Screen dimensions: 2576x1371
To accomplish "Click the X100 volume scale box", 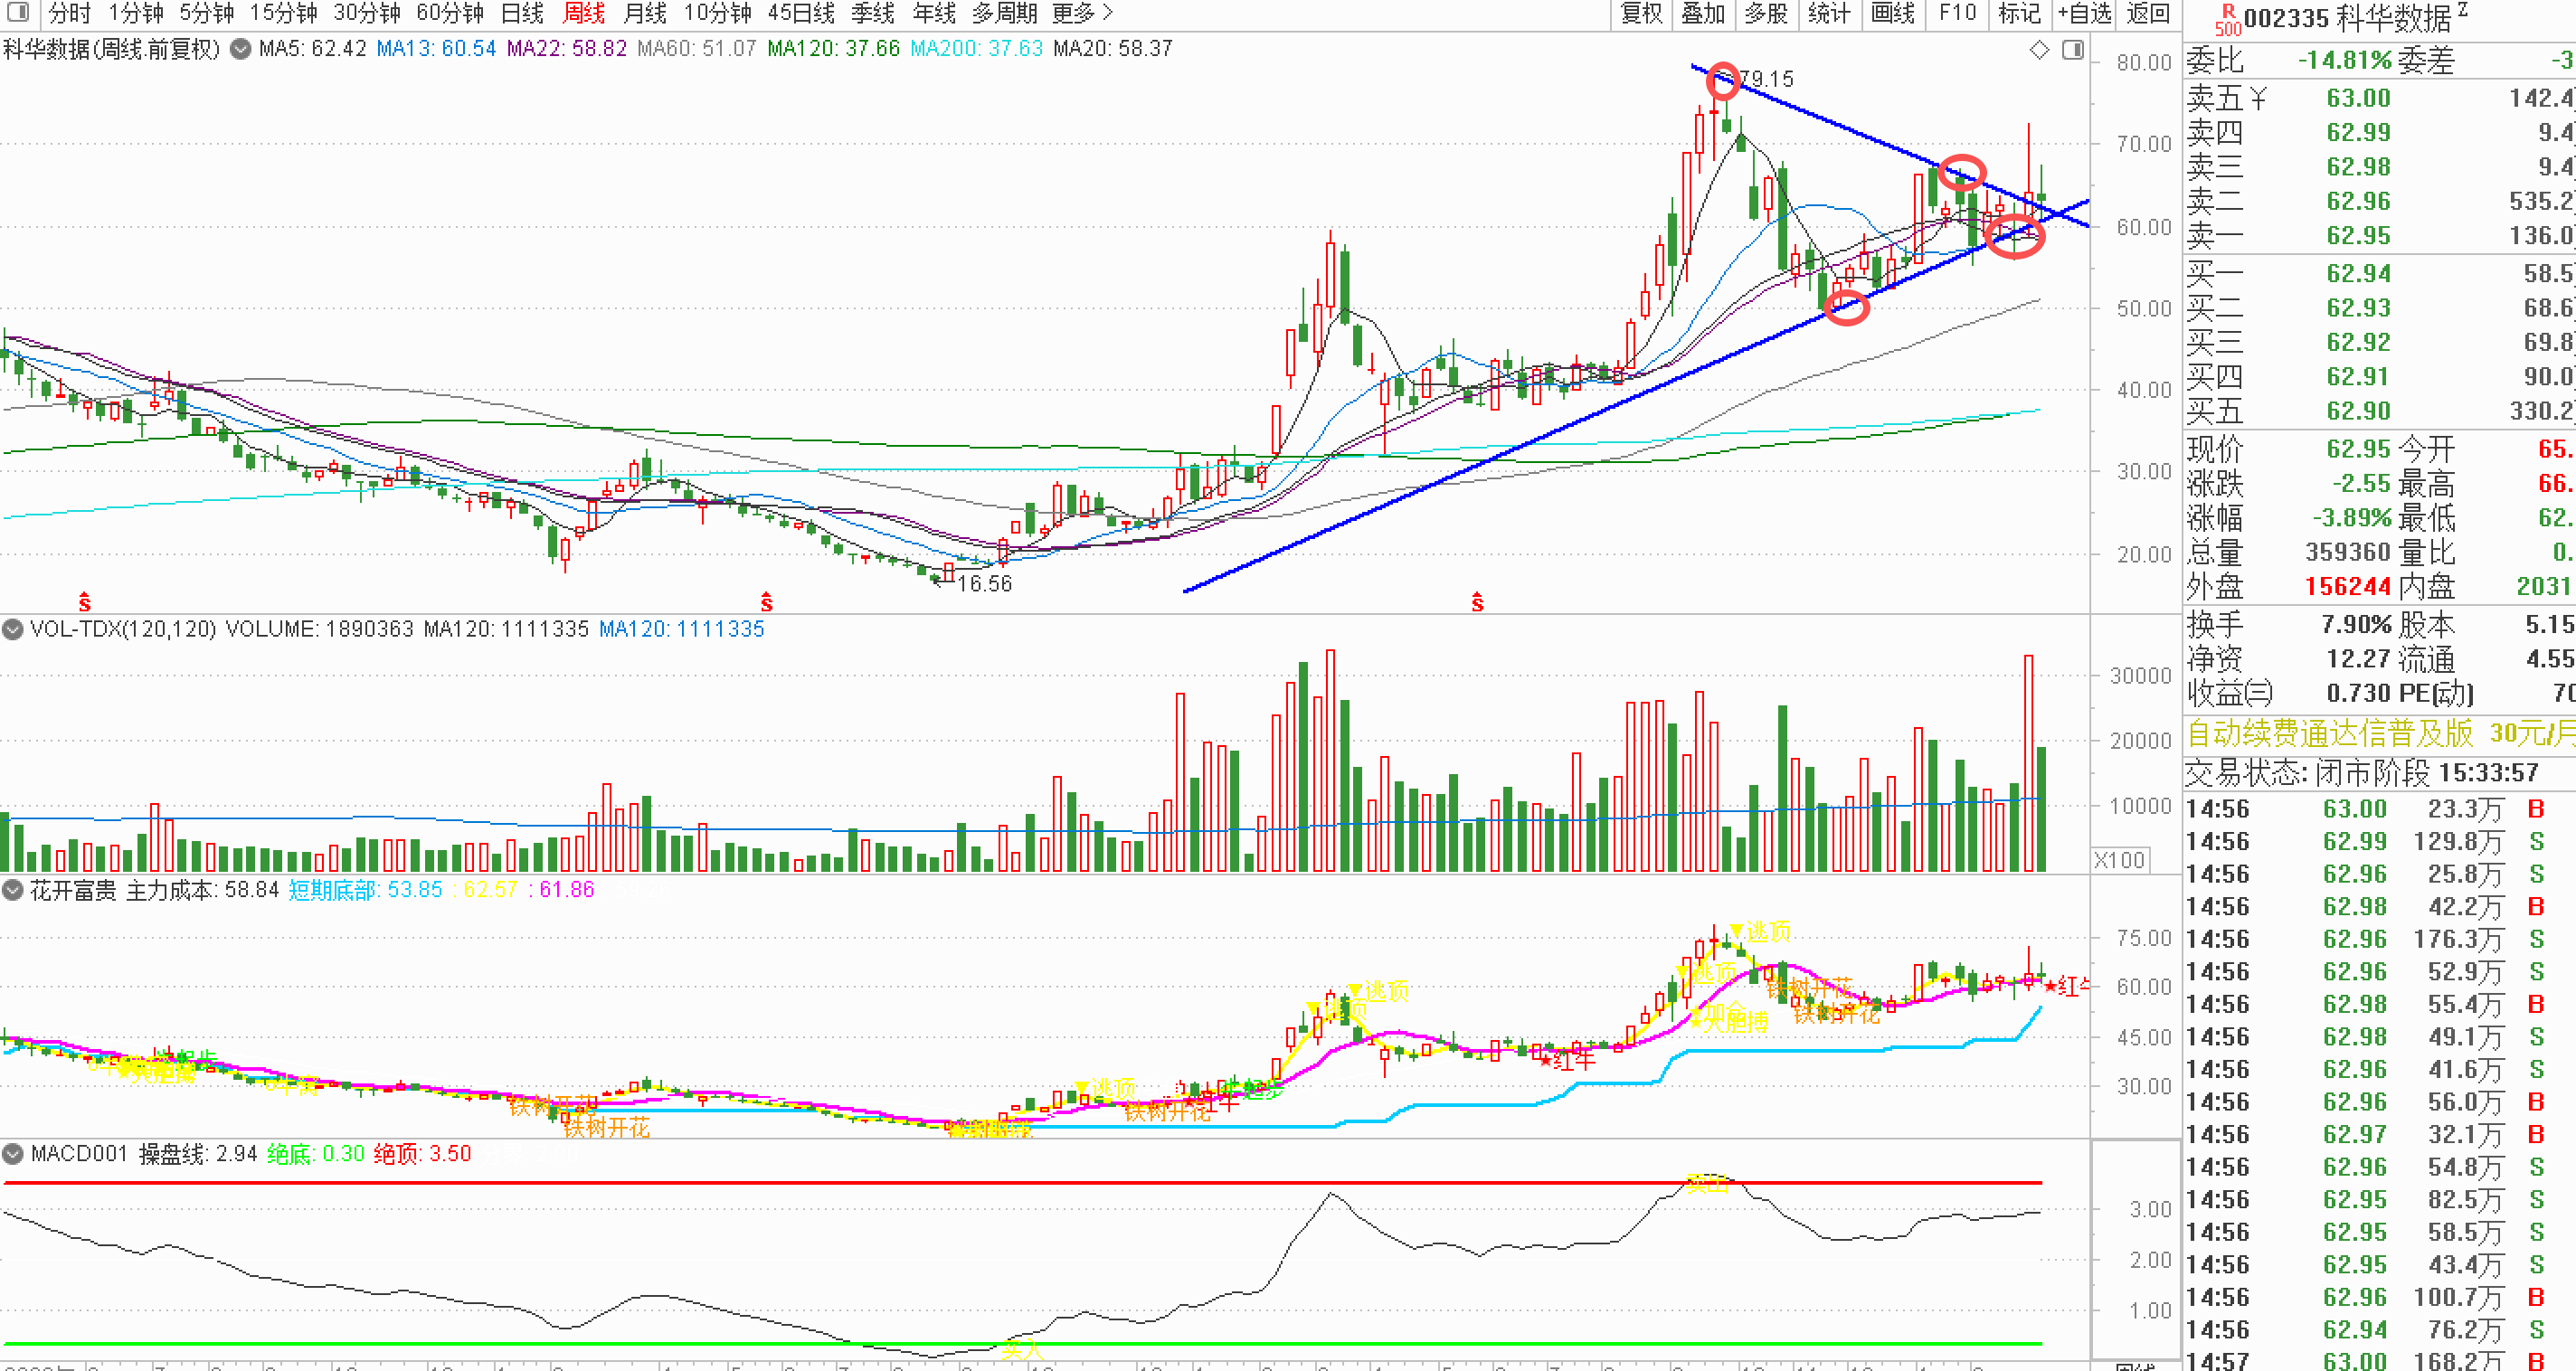I will click(x=2119, y=860).
